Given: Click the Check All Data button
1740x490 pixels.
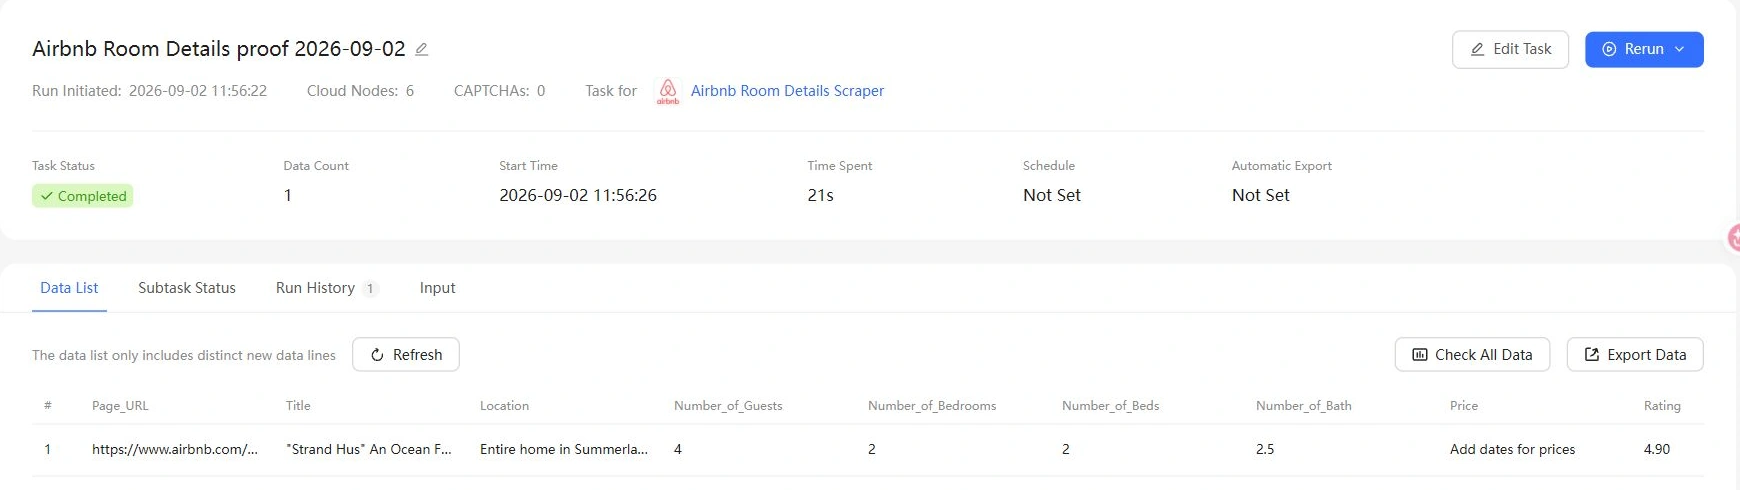Looking at the screenshot, I should [x=1472, y=355].
